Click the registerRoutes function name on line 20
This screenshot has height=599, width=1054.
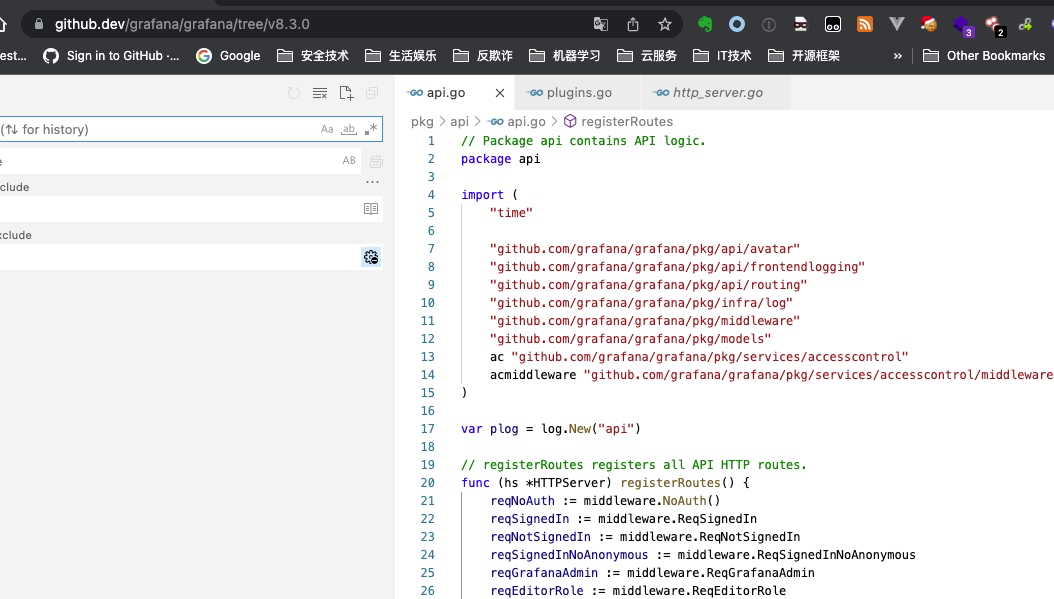(x=670, y=483)
